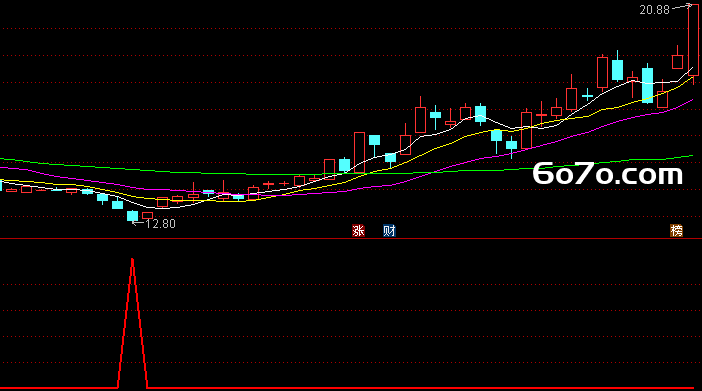Click the 12.80 low price label
Screen dimensions: 702x391
coord(160,223)
